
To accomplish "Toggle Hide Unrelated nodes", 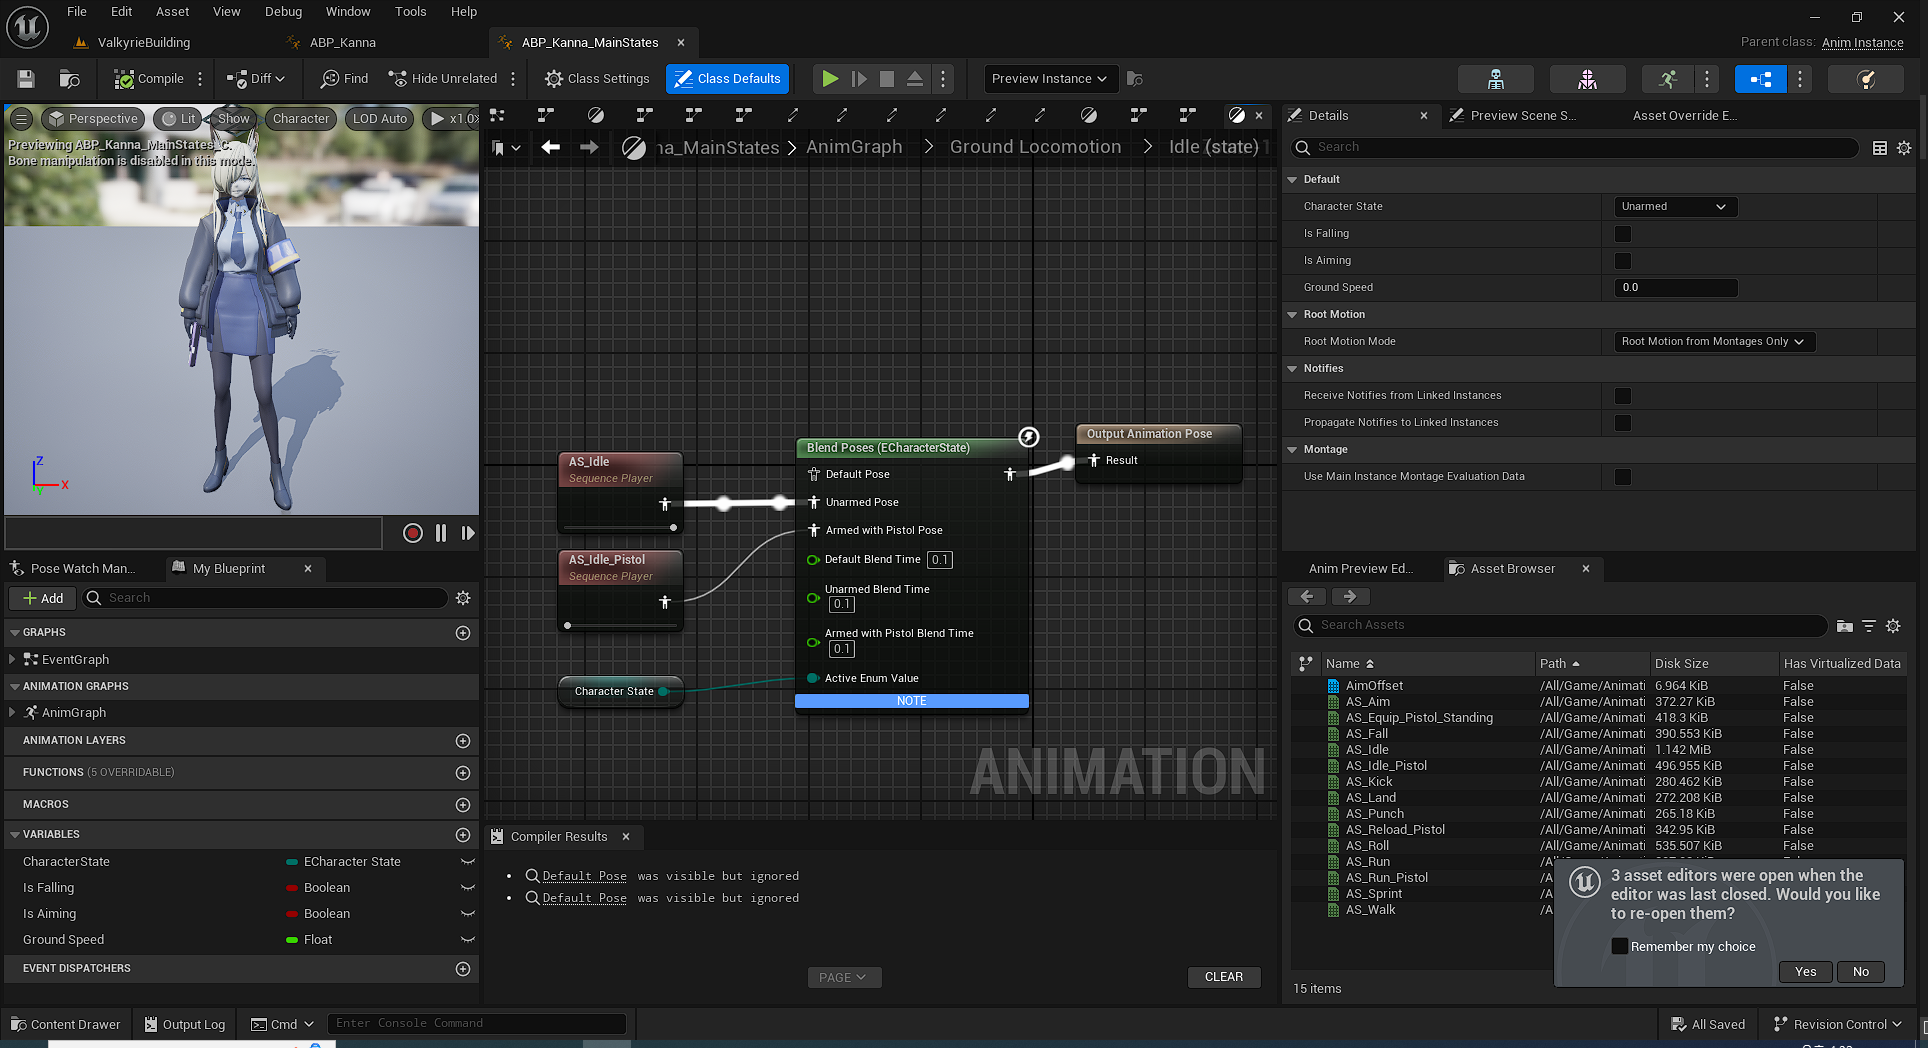I will coord(443,79).
